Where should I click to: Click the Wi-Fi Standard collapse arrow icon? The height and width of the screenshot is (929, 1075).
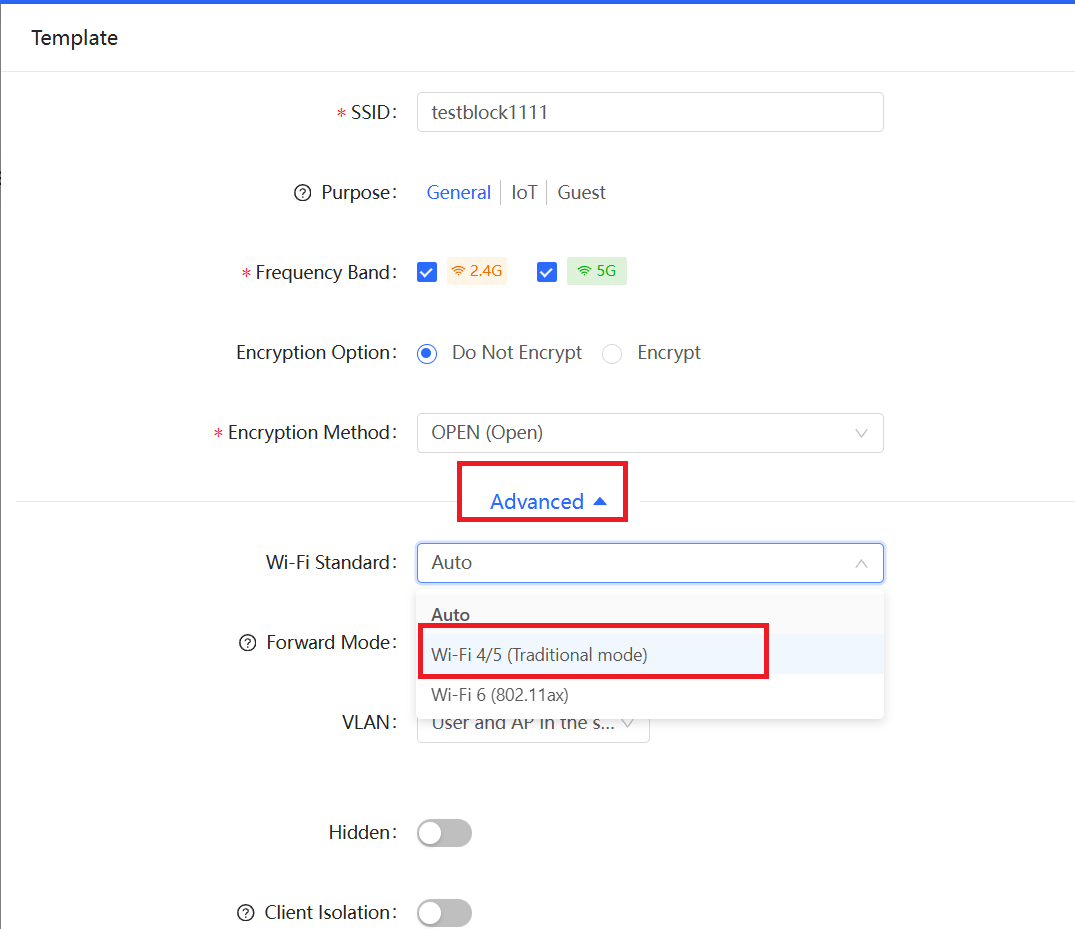(x=861, y=563)
